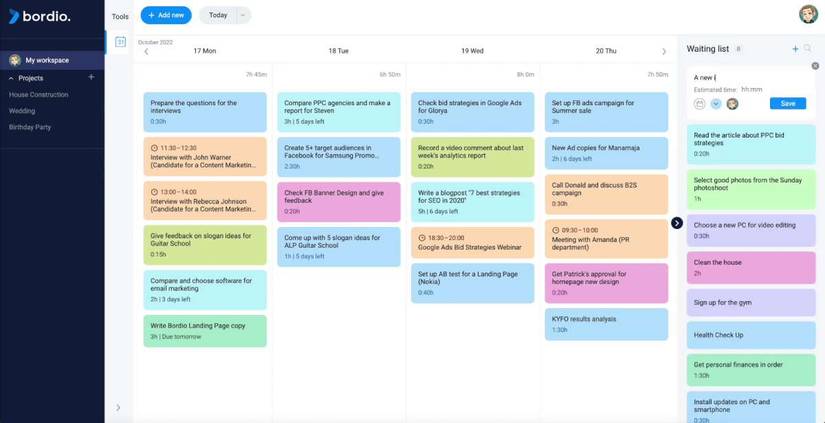The width and height of the screenshot is (825, 423).
Task: Add a new project with the plus icon
Action: pos(91,77)
